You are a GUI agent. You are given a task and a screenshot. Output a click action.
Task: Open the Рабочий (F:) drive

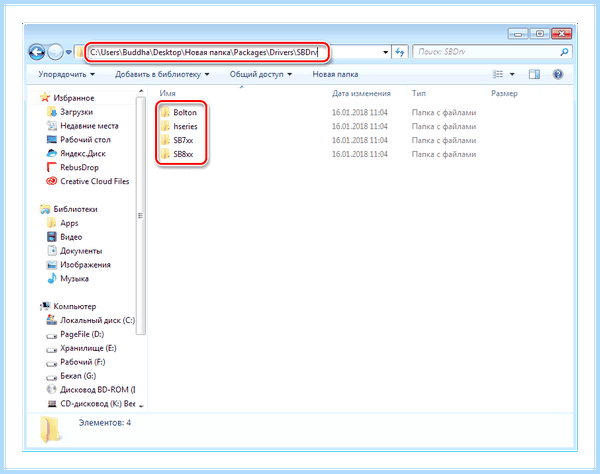tap(82, 362)
